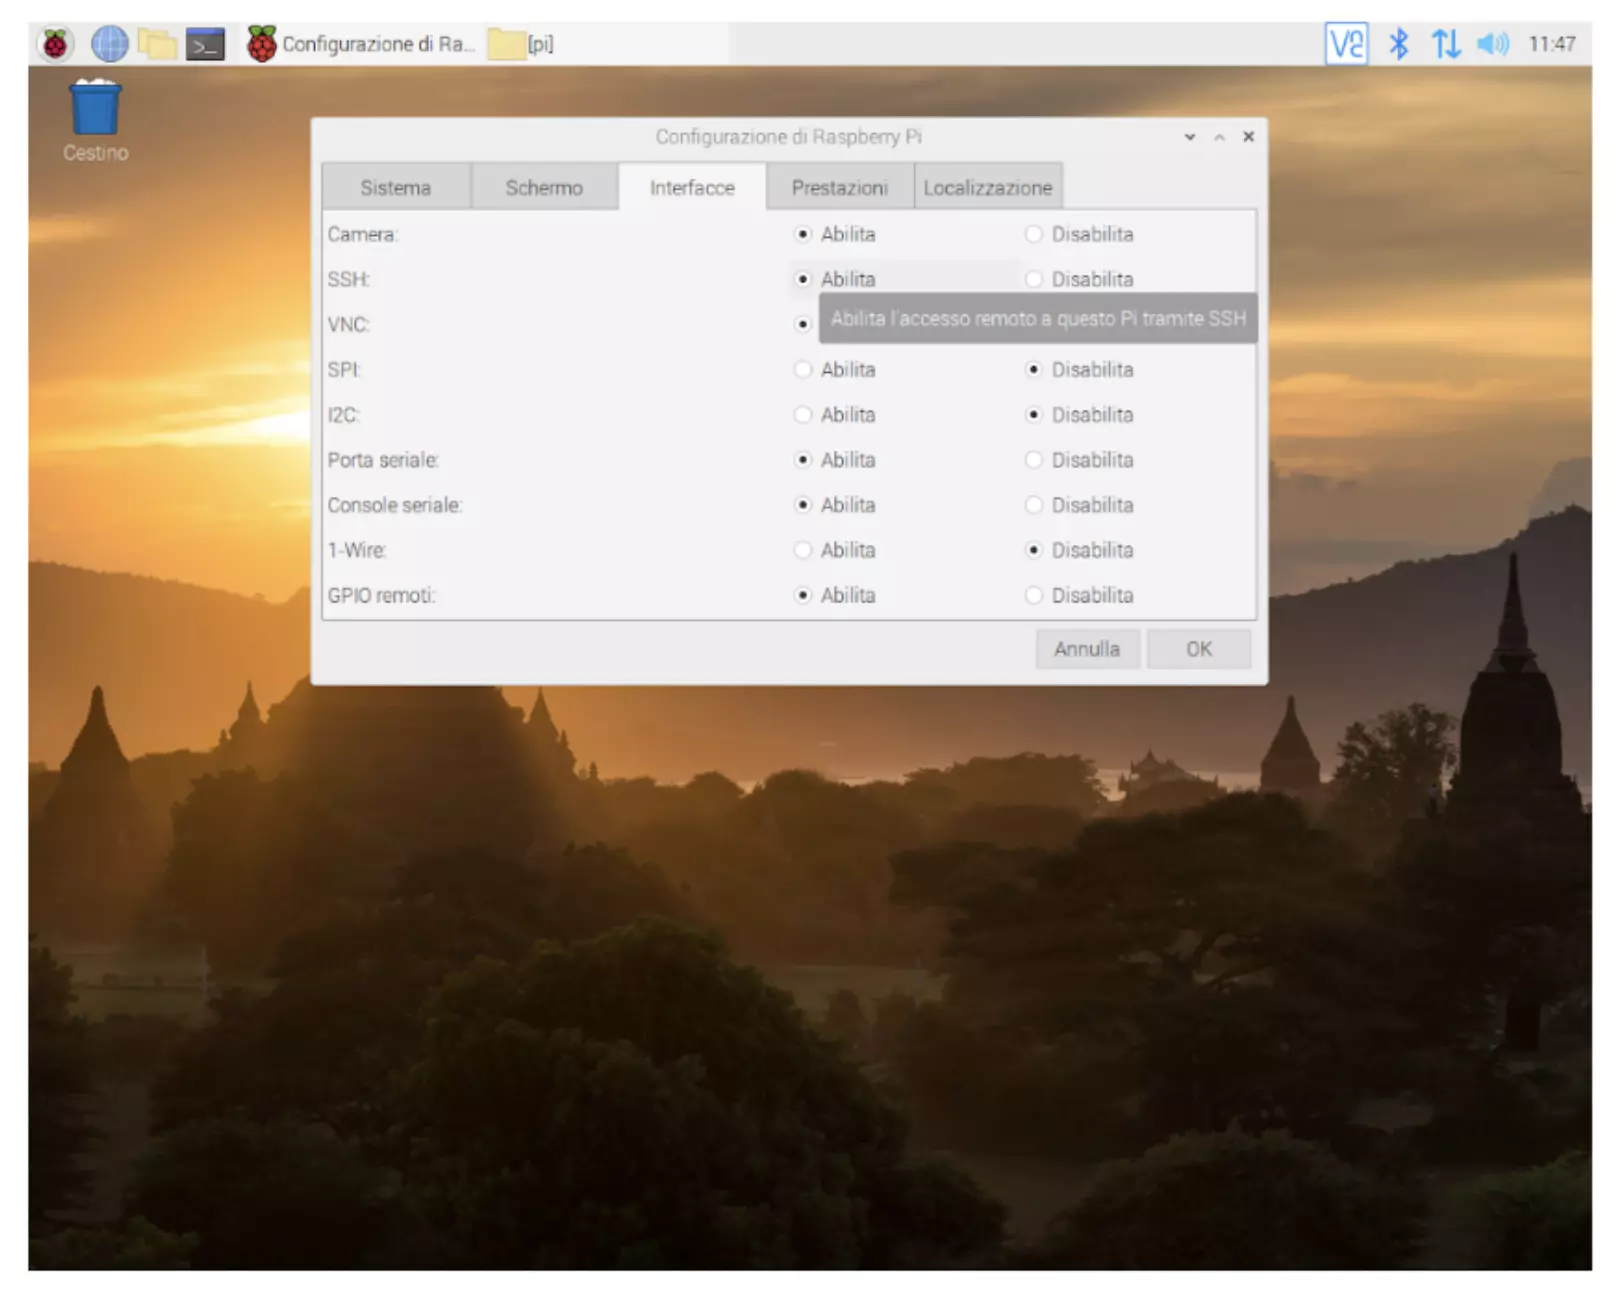Switch to the Sistema tab
Viewport: 1618px width, 1294px height.
pyautogui.click(x=396, y=187)
